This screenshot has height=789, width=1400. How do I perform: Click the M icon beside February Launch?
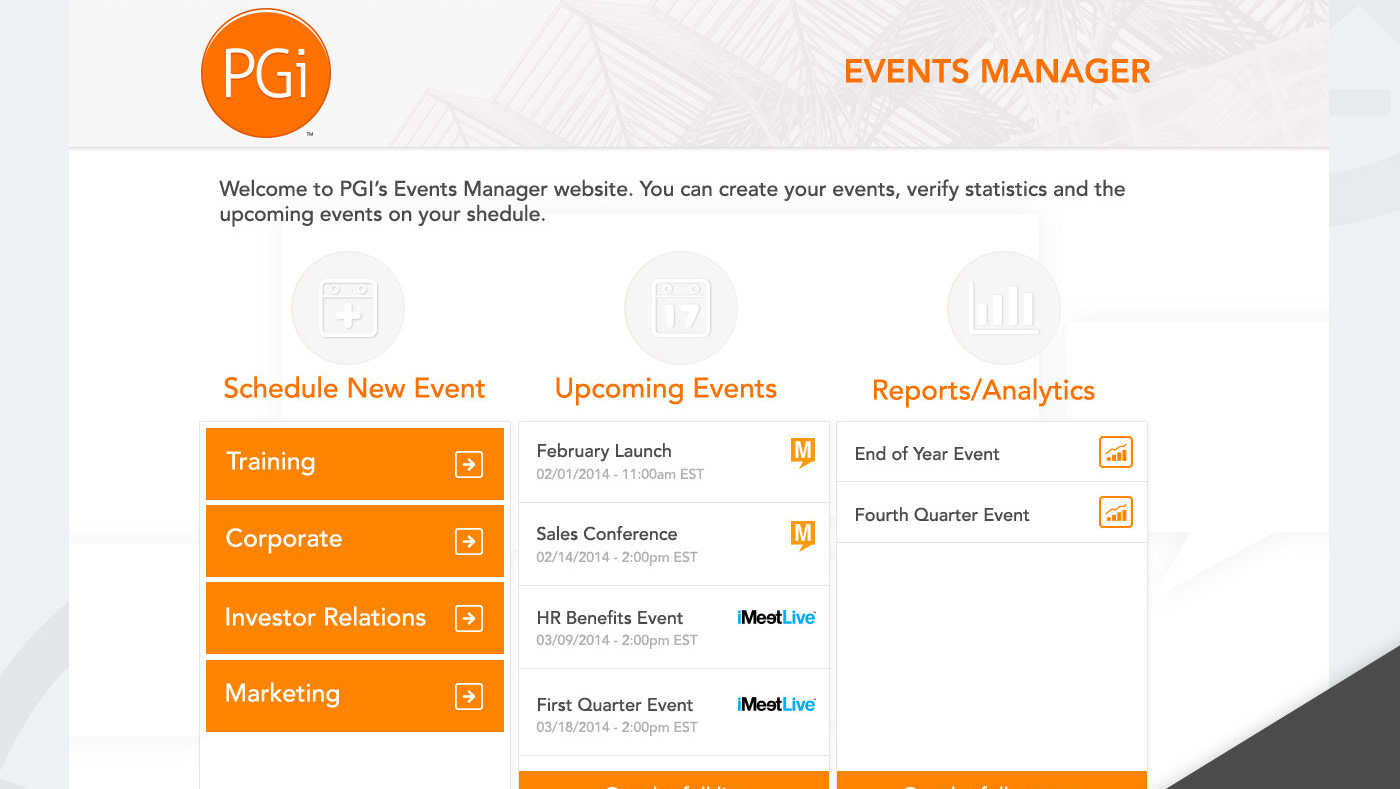click(802, 454)
